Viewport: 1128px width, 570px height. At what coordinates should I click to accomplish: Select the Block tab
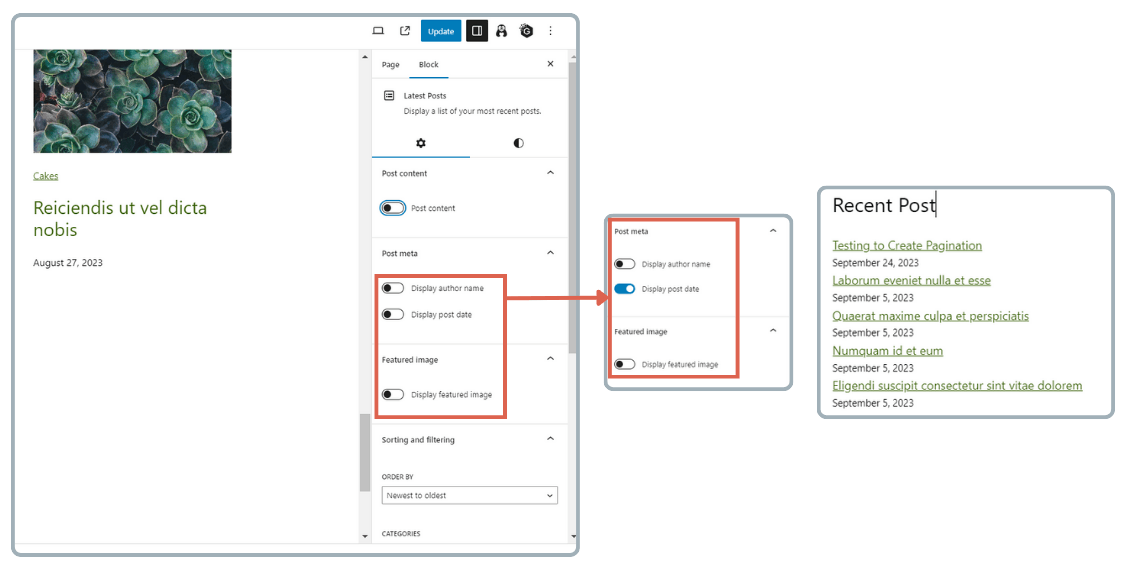coord(428,64)
